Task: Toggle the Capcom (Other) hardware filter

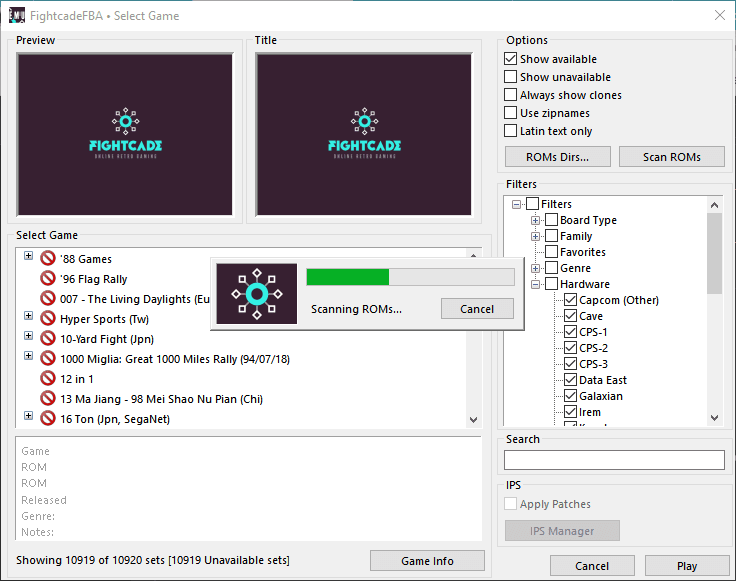Action: coord(570,299)
